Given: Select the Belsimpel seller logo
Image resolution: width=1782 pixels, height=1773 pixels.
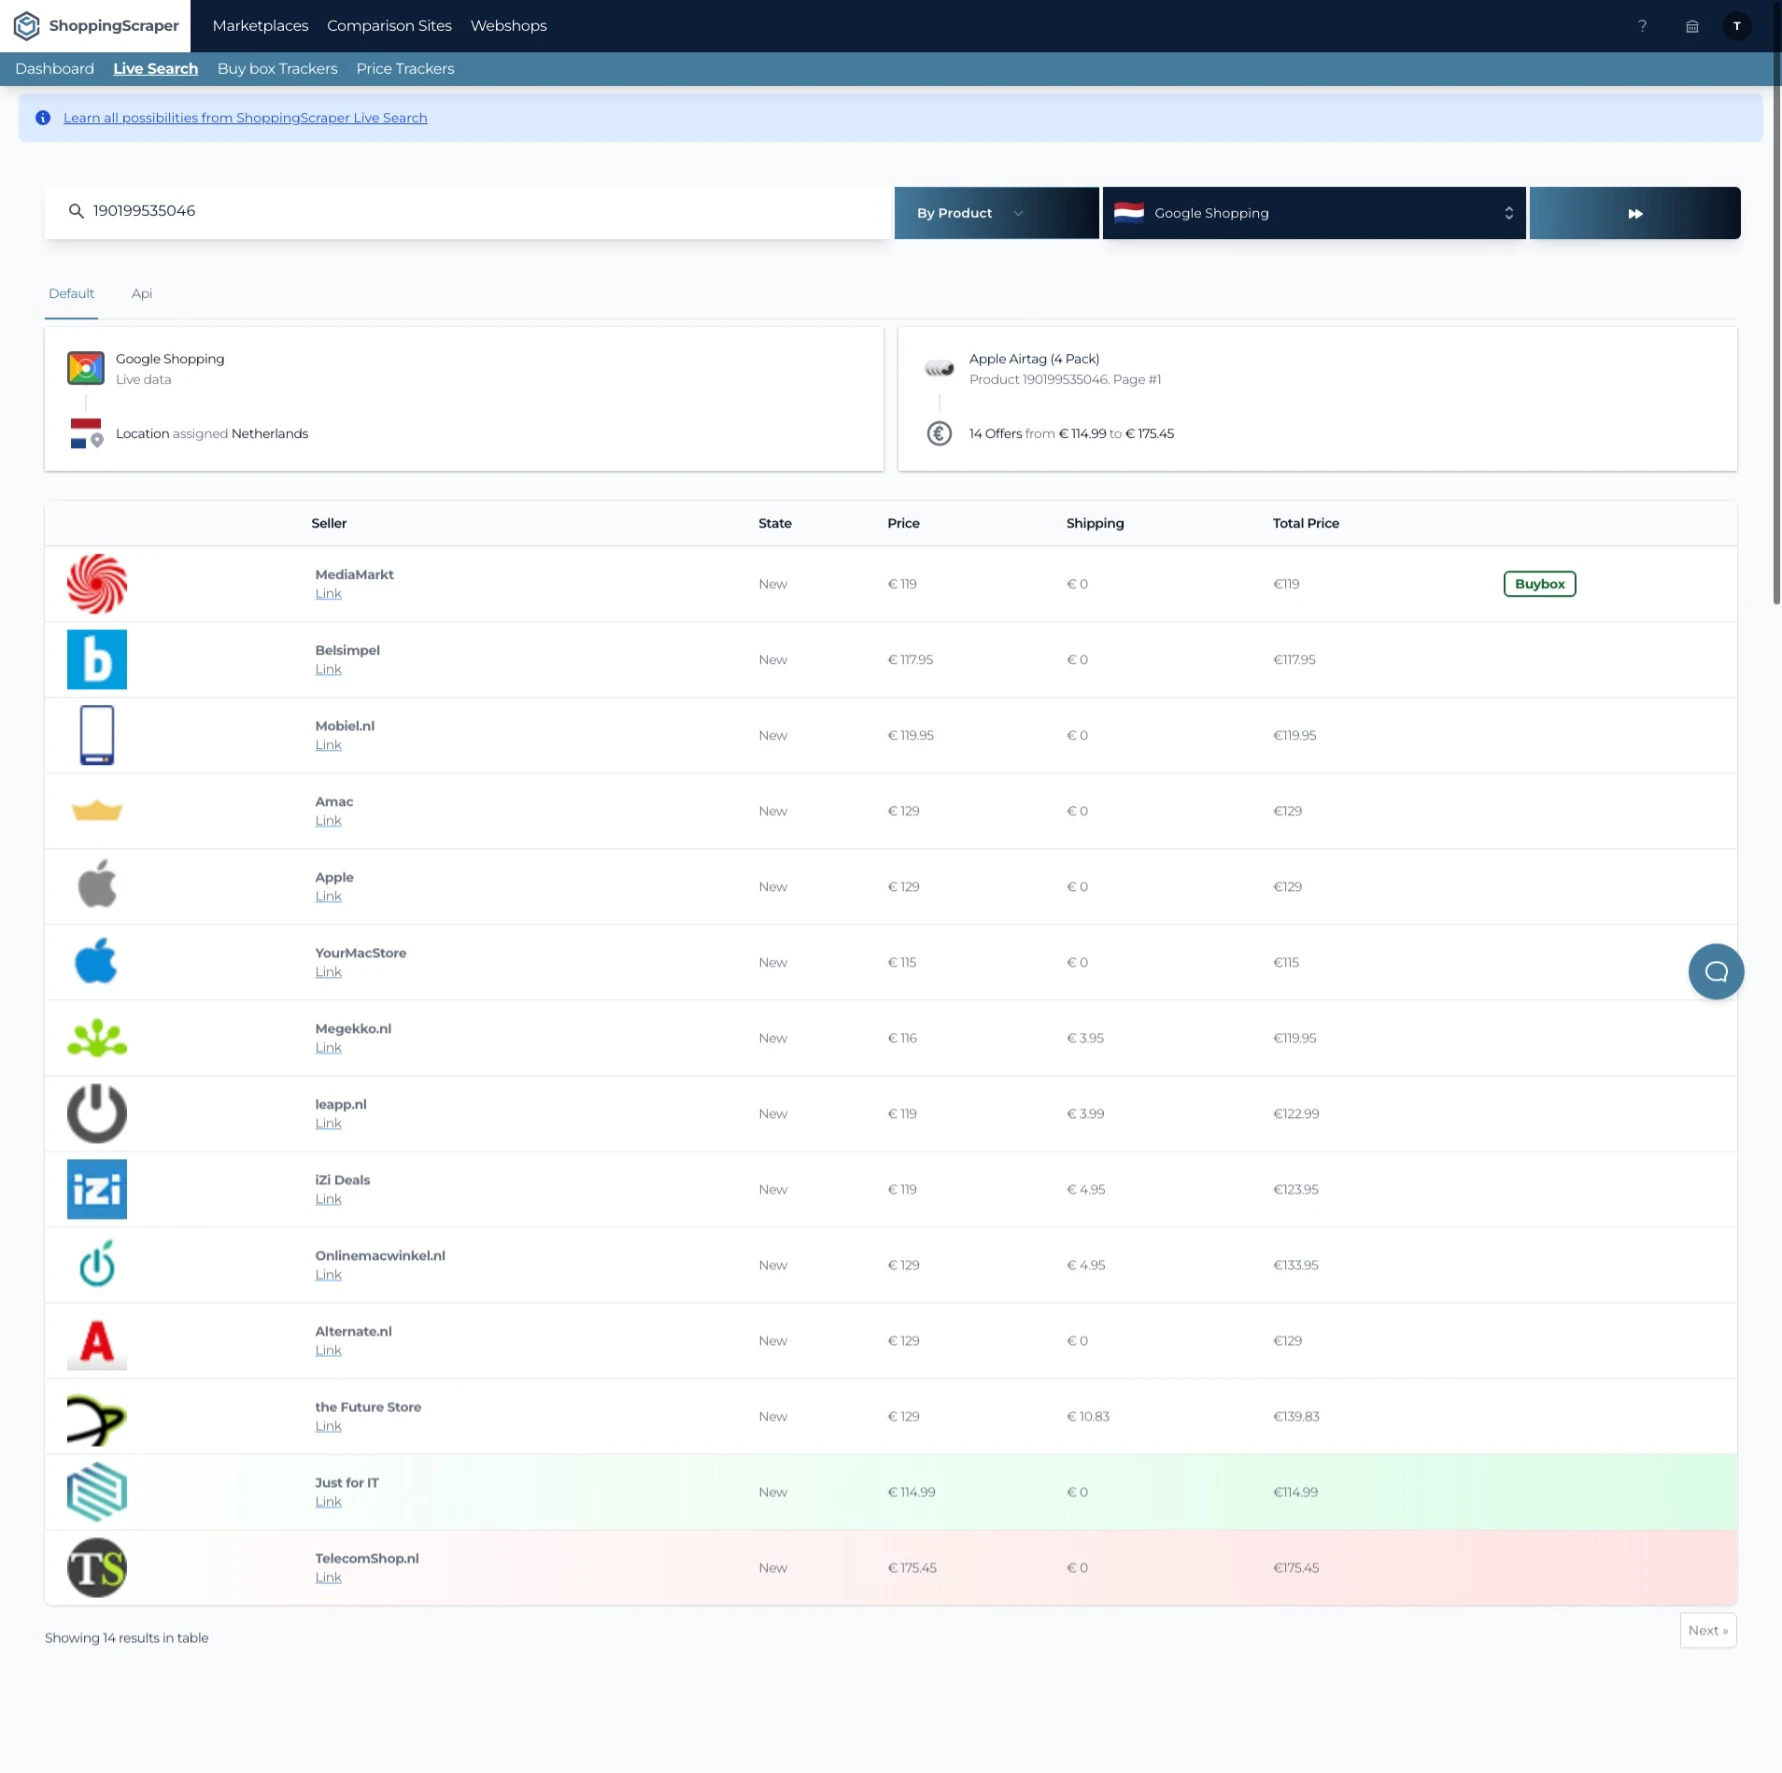Looking at the screenshot, I should [96, 659].
